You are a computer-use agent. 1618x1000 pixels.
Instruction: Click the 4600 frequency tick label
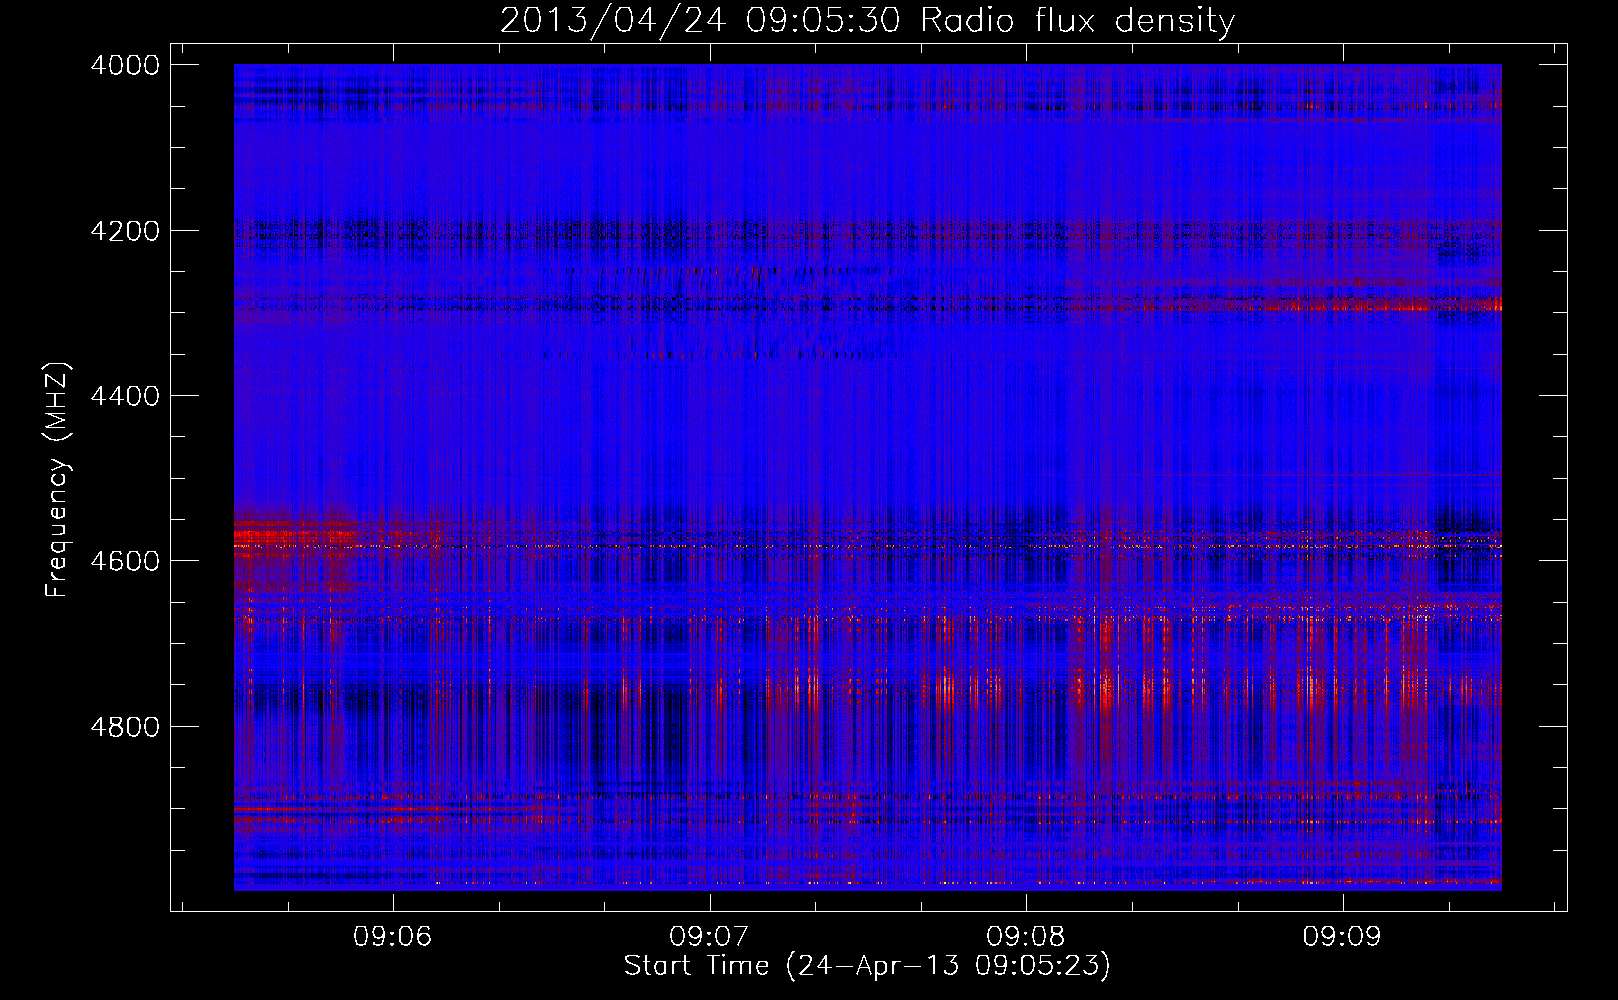point(125,561)
